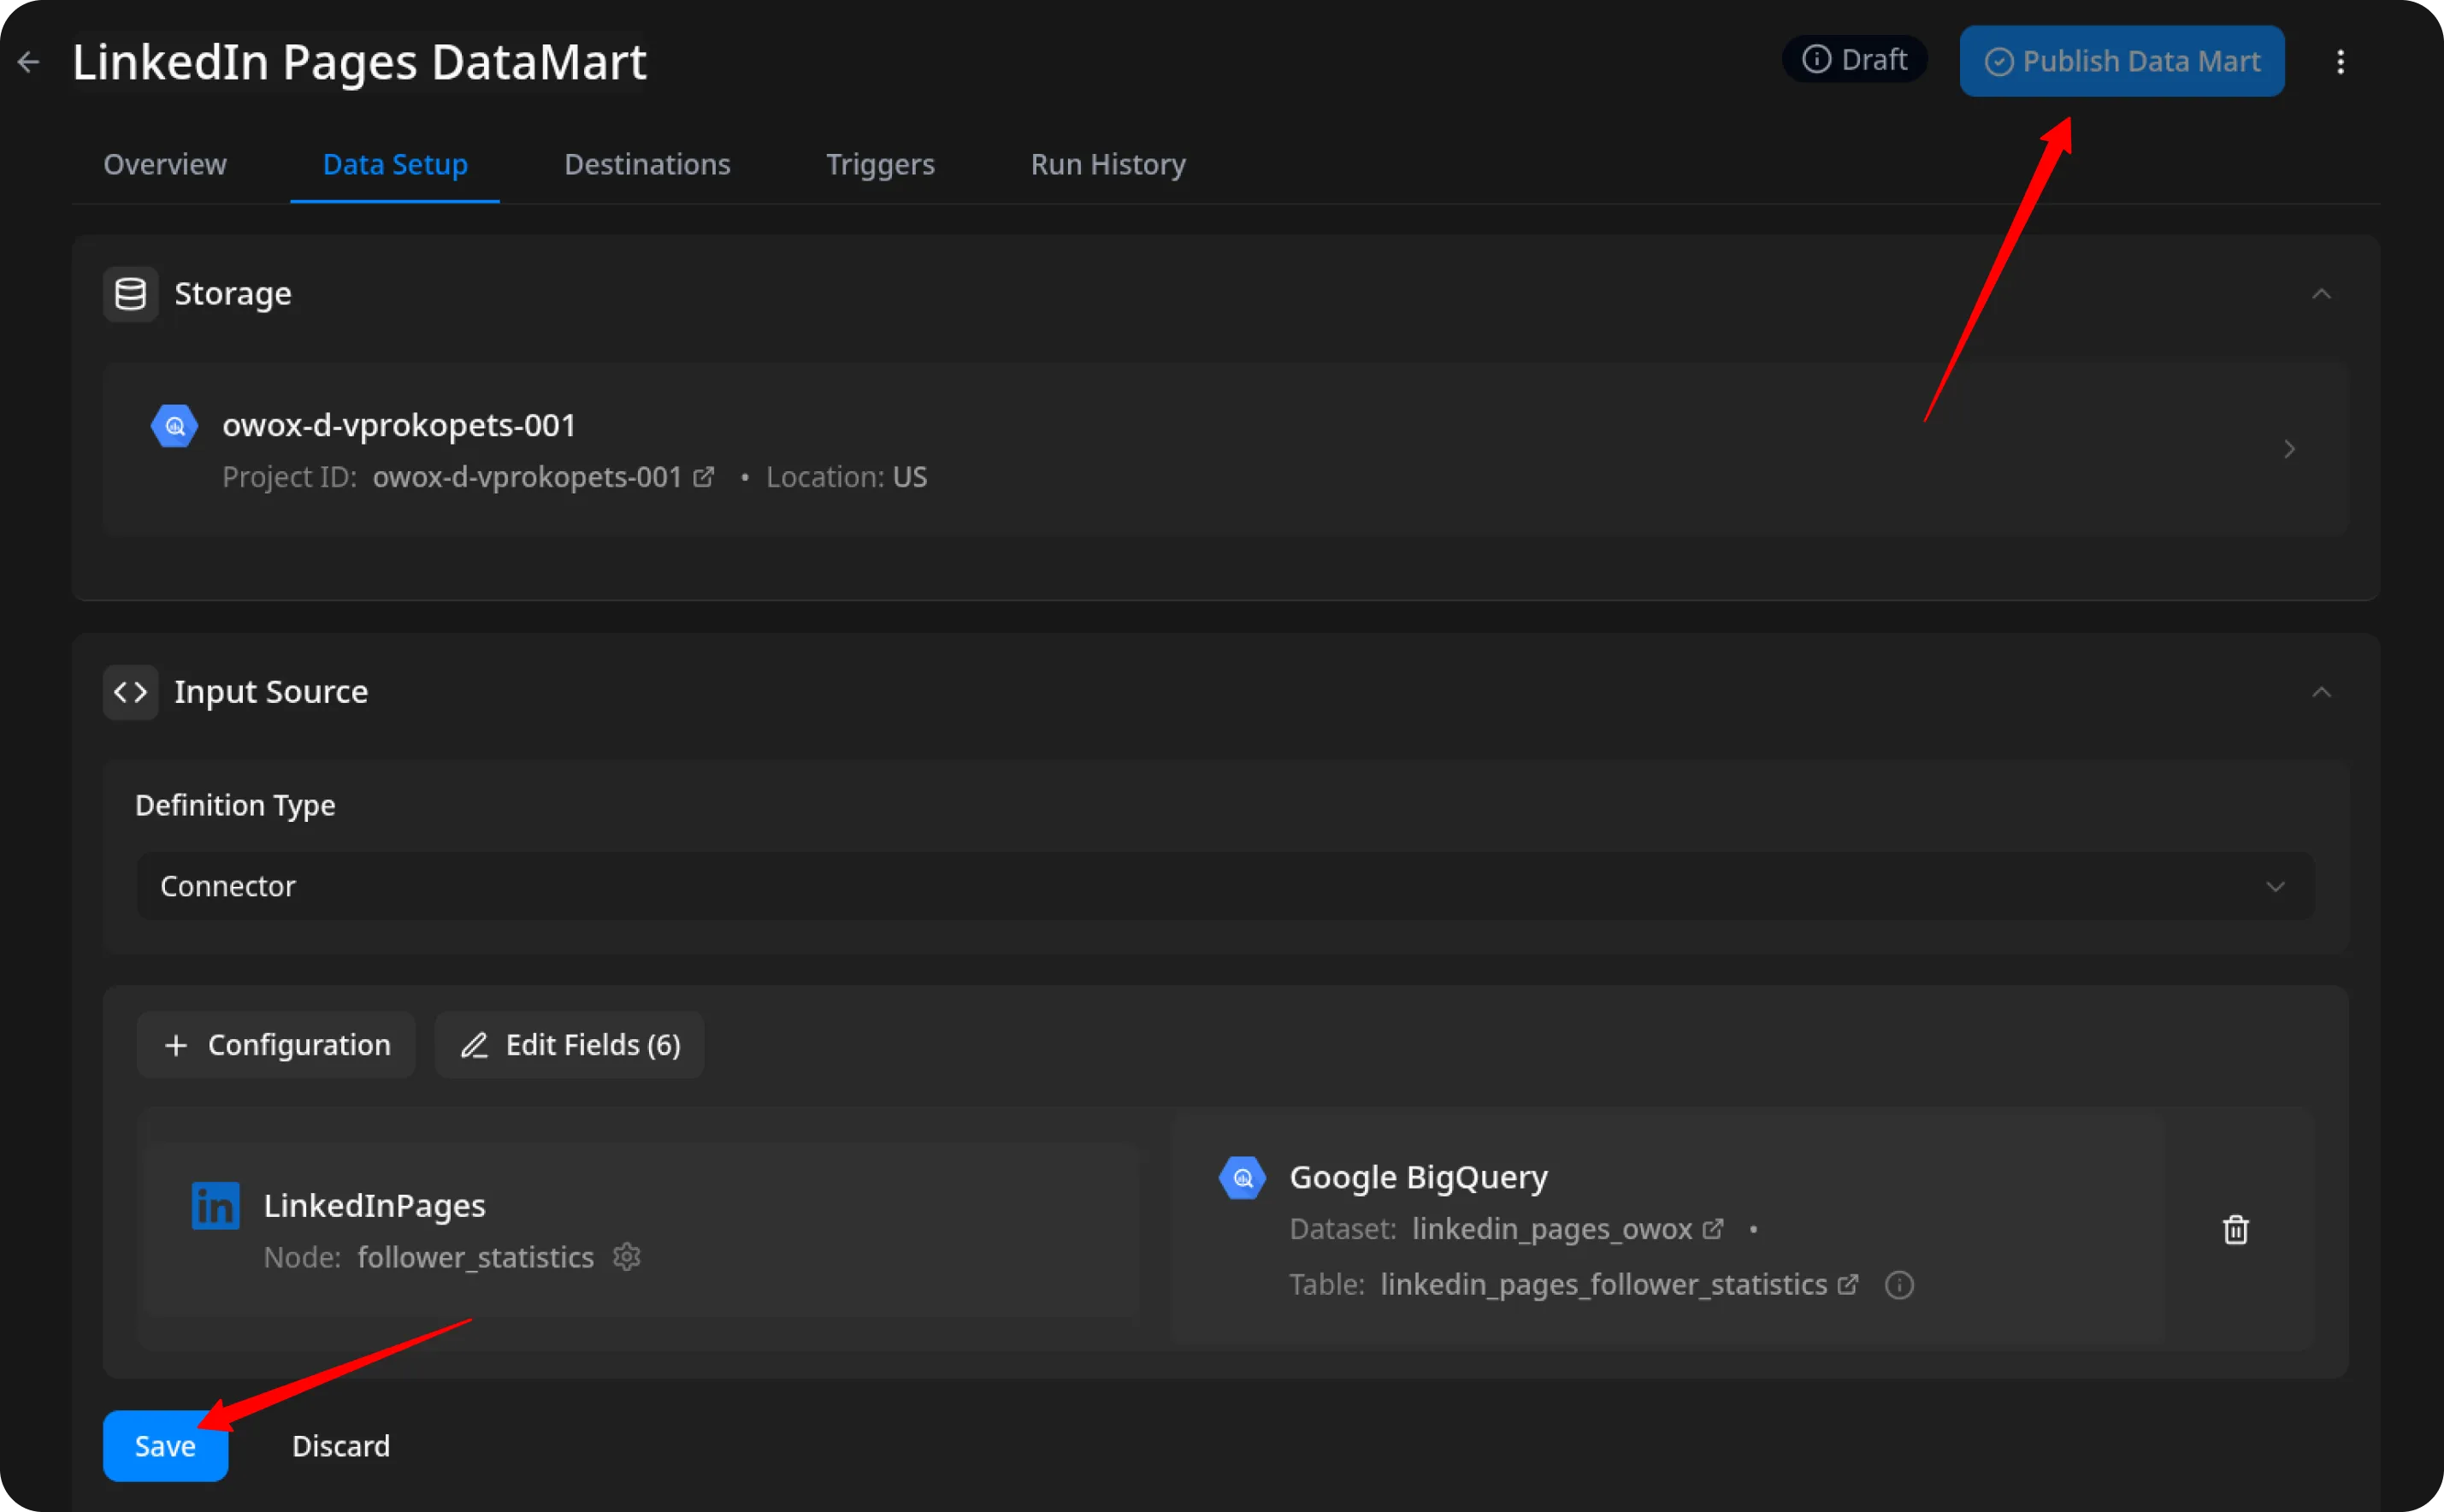This screenshot has height=1512, width=2444.
Task: Click the back arrow icon
Action: point(28,62)
